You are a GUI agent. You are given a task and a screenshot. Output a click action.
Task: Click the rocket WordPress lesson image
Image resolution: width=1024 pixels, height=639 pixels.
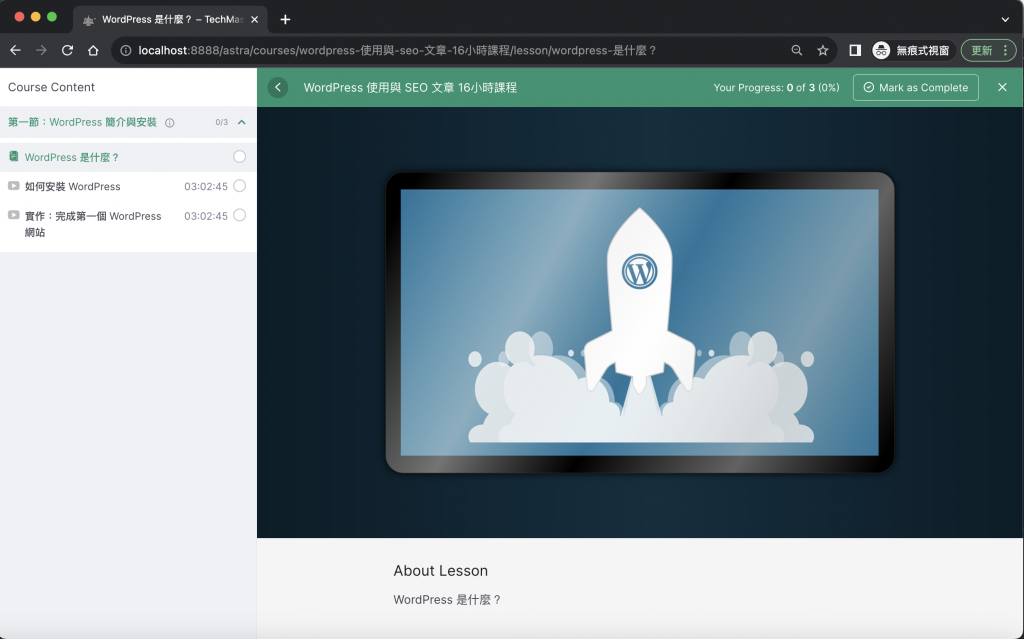pos(640,322)
